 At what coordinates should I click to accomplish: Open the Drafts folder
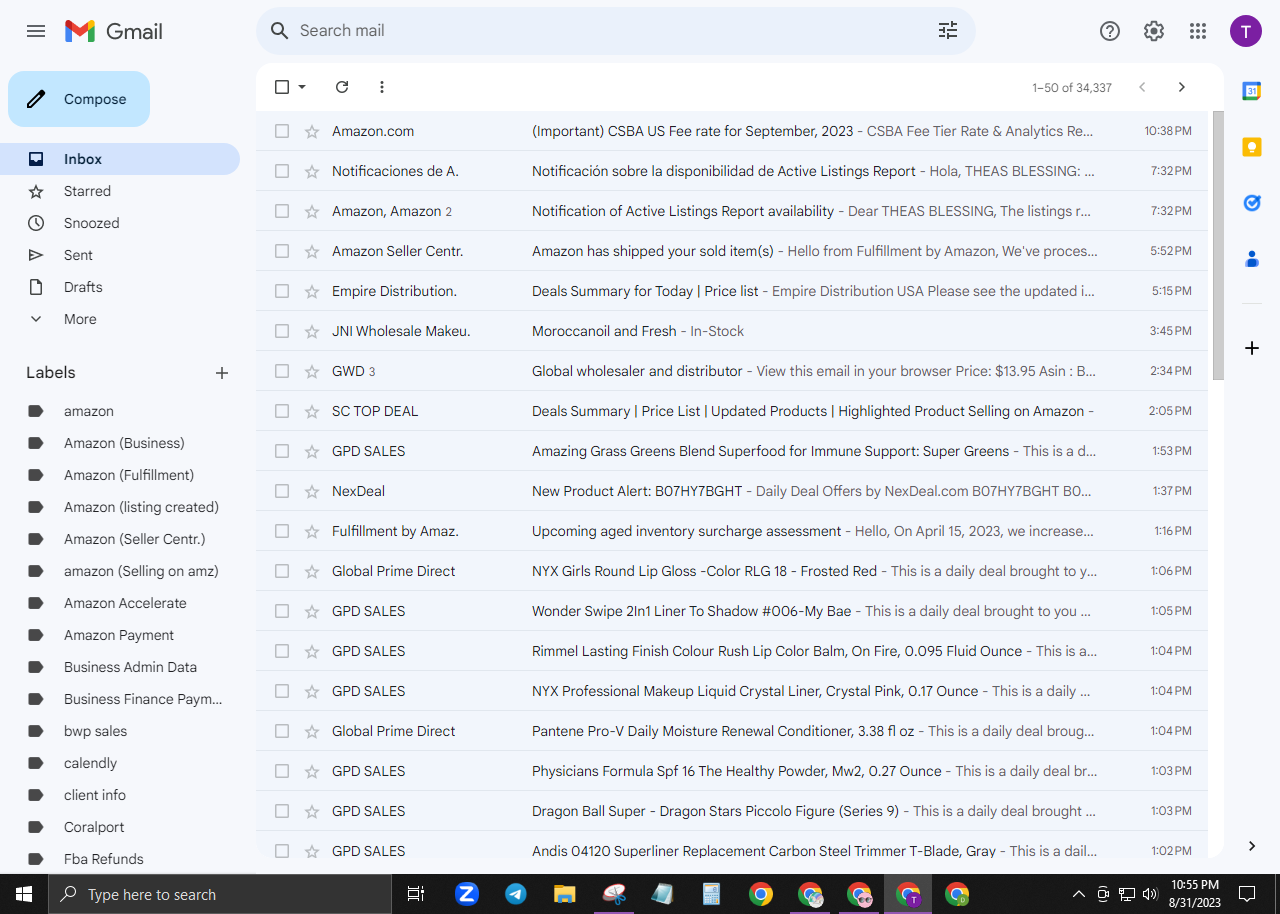[120, 287]
